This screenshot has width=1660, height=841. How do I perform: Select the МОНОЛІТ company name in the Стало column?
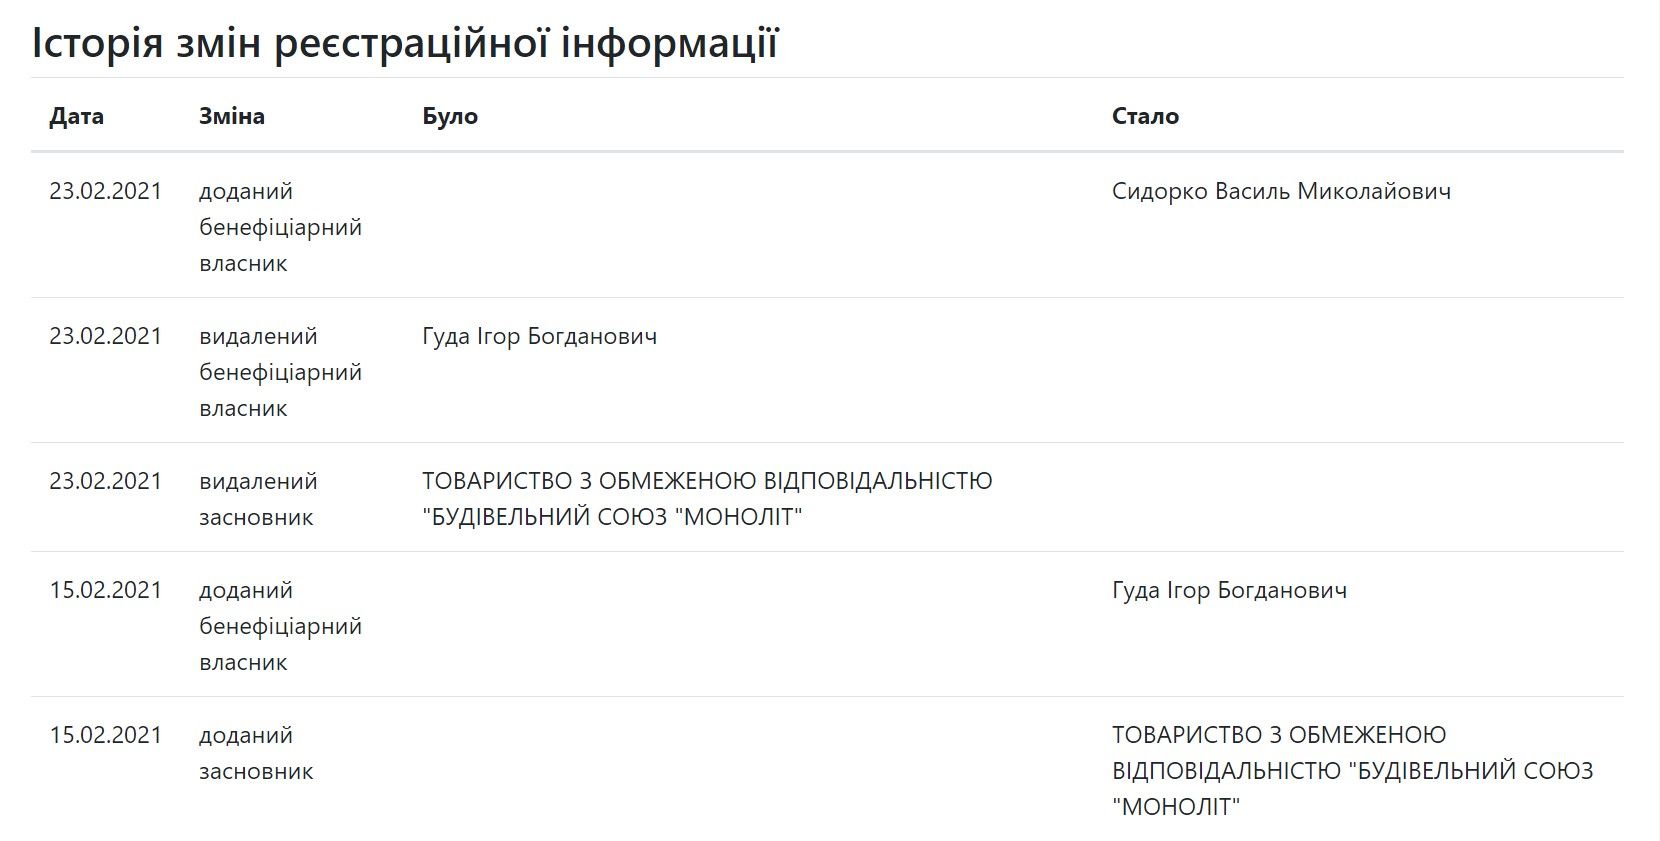click(x=1351, y=771)
